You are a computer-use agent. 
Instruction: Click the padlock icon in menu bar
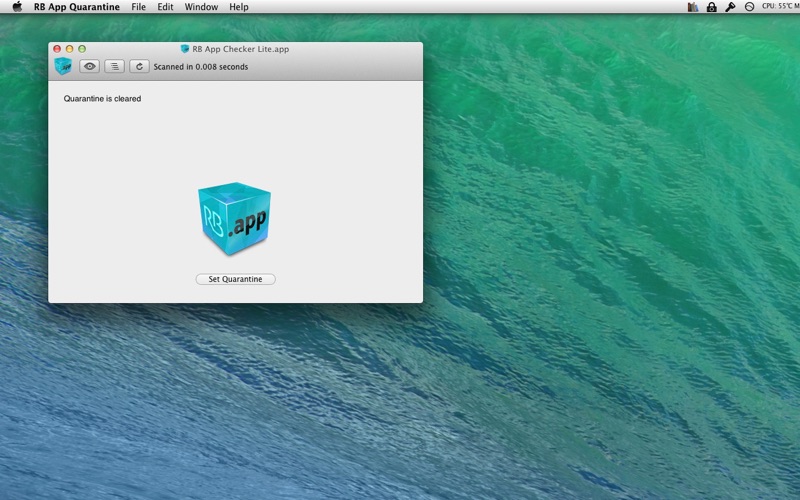(x=711, y=7)
